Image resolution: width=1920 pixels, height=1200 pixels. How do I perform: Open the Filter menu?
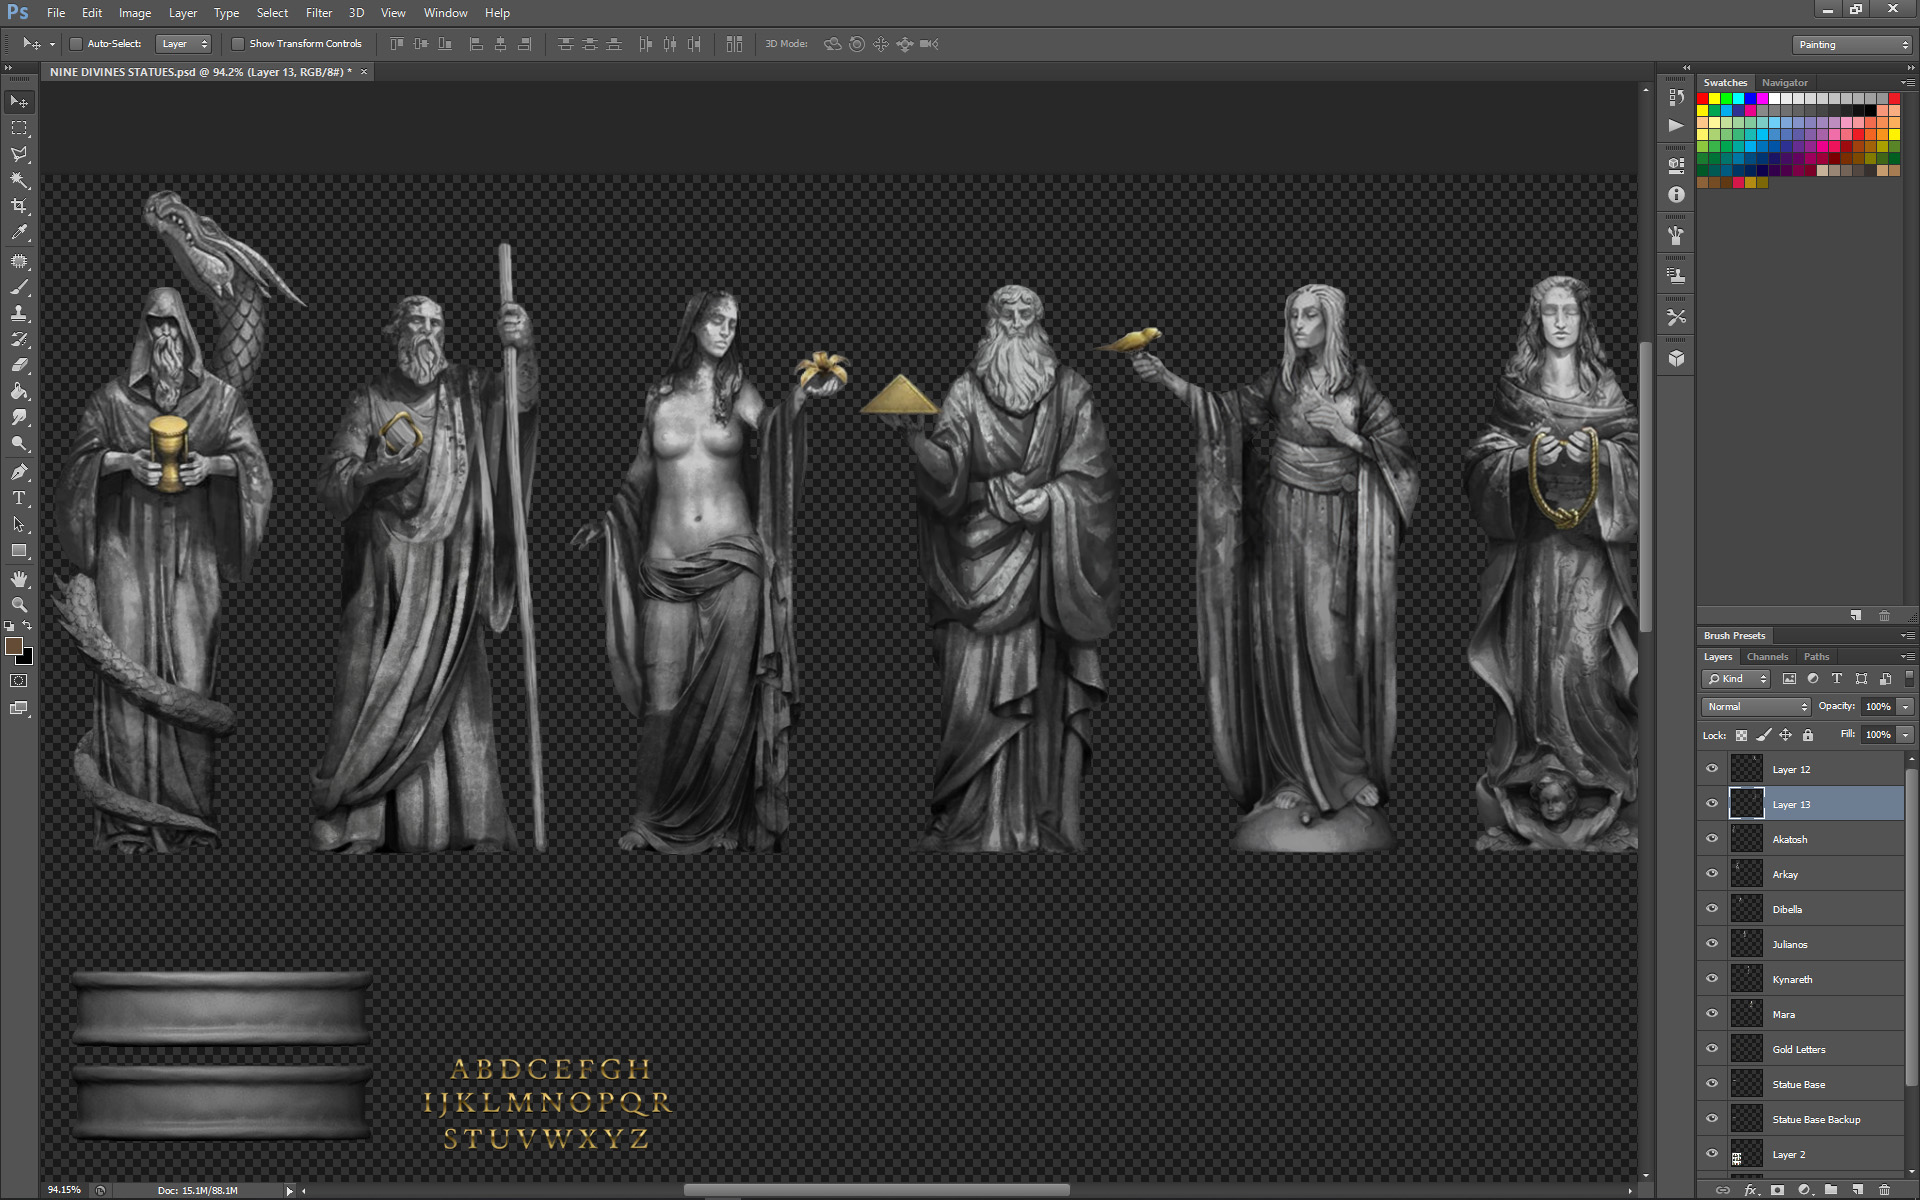(319, 13)
